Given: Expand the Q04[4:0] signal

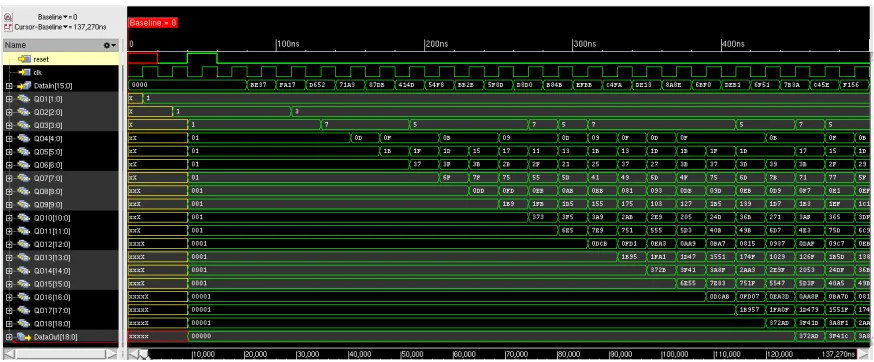Looking at the screenshot, I should click(8, 138).
